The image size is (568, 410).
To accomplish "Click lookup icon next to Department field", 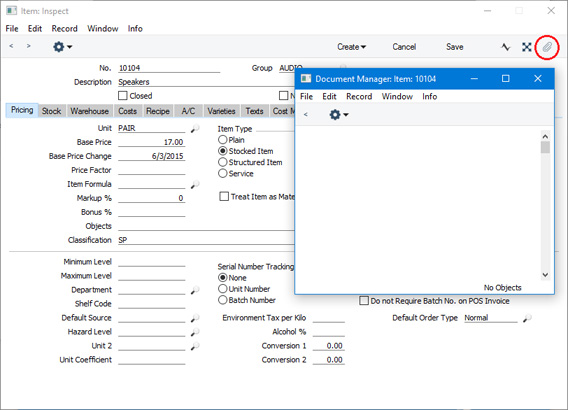I will point(195,290).
